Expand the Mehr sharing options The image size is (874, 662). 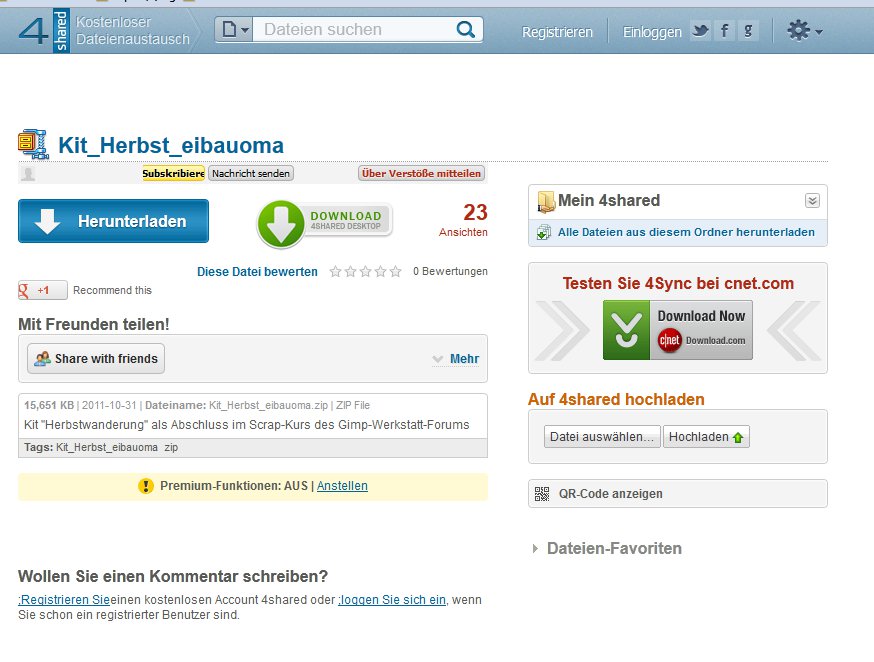coord(457,359)
